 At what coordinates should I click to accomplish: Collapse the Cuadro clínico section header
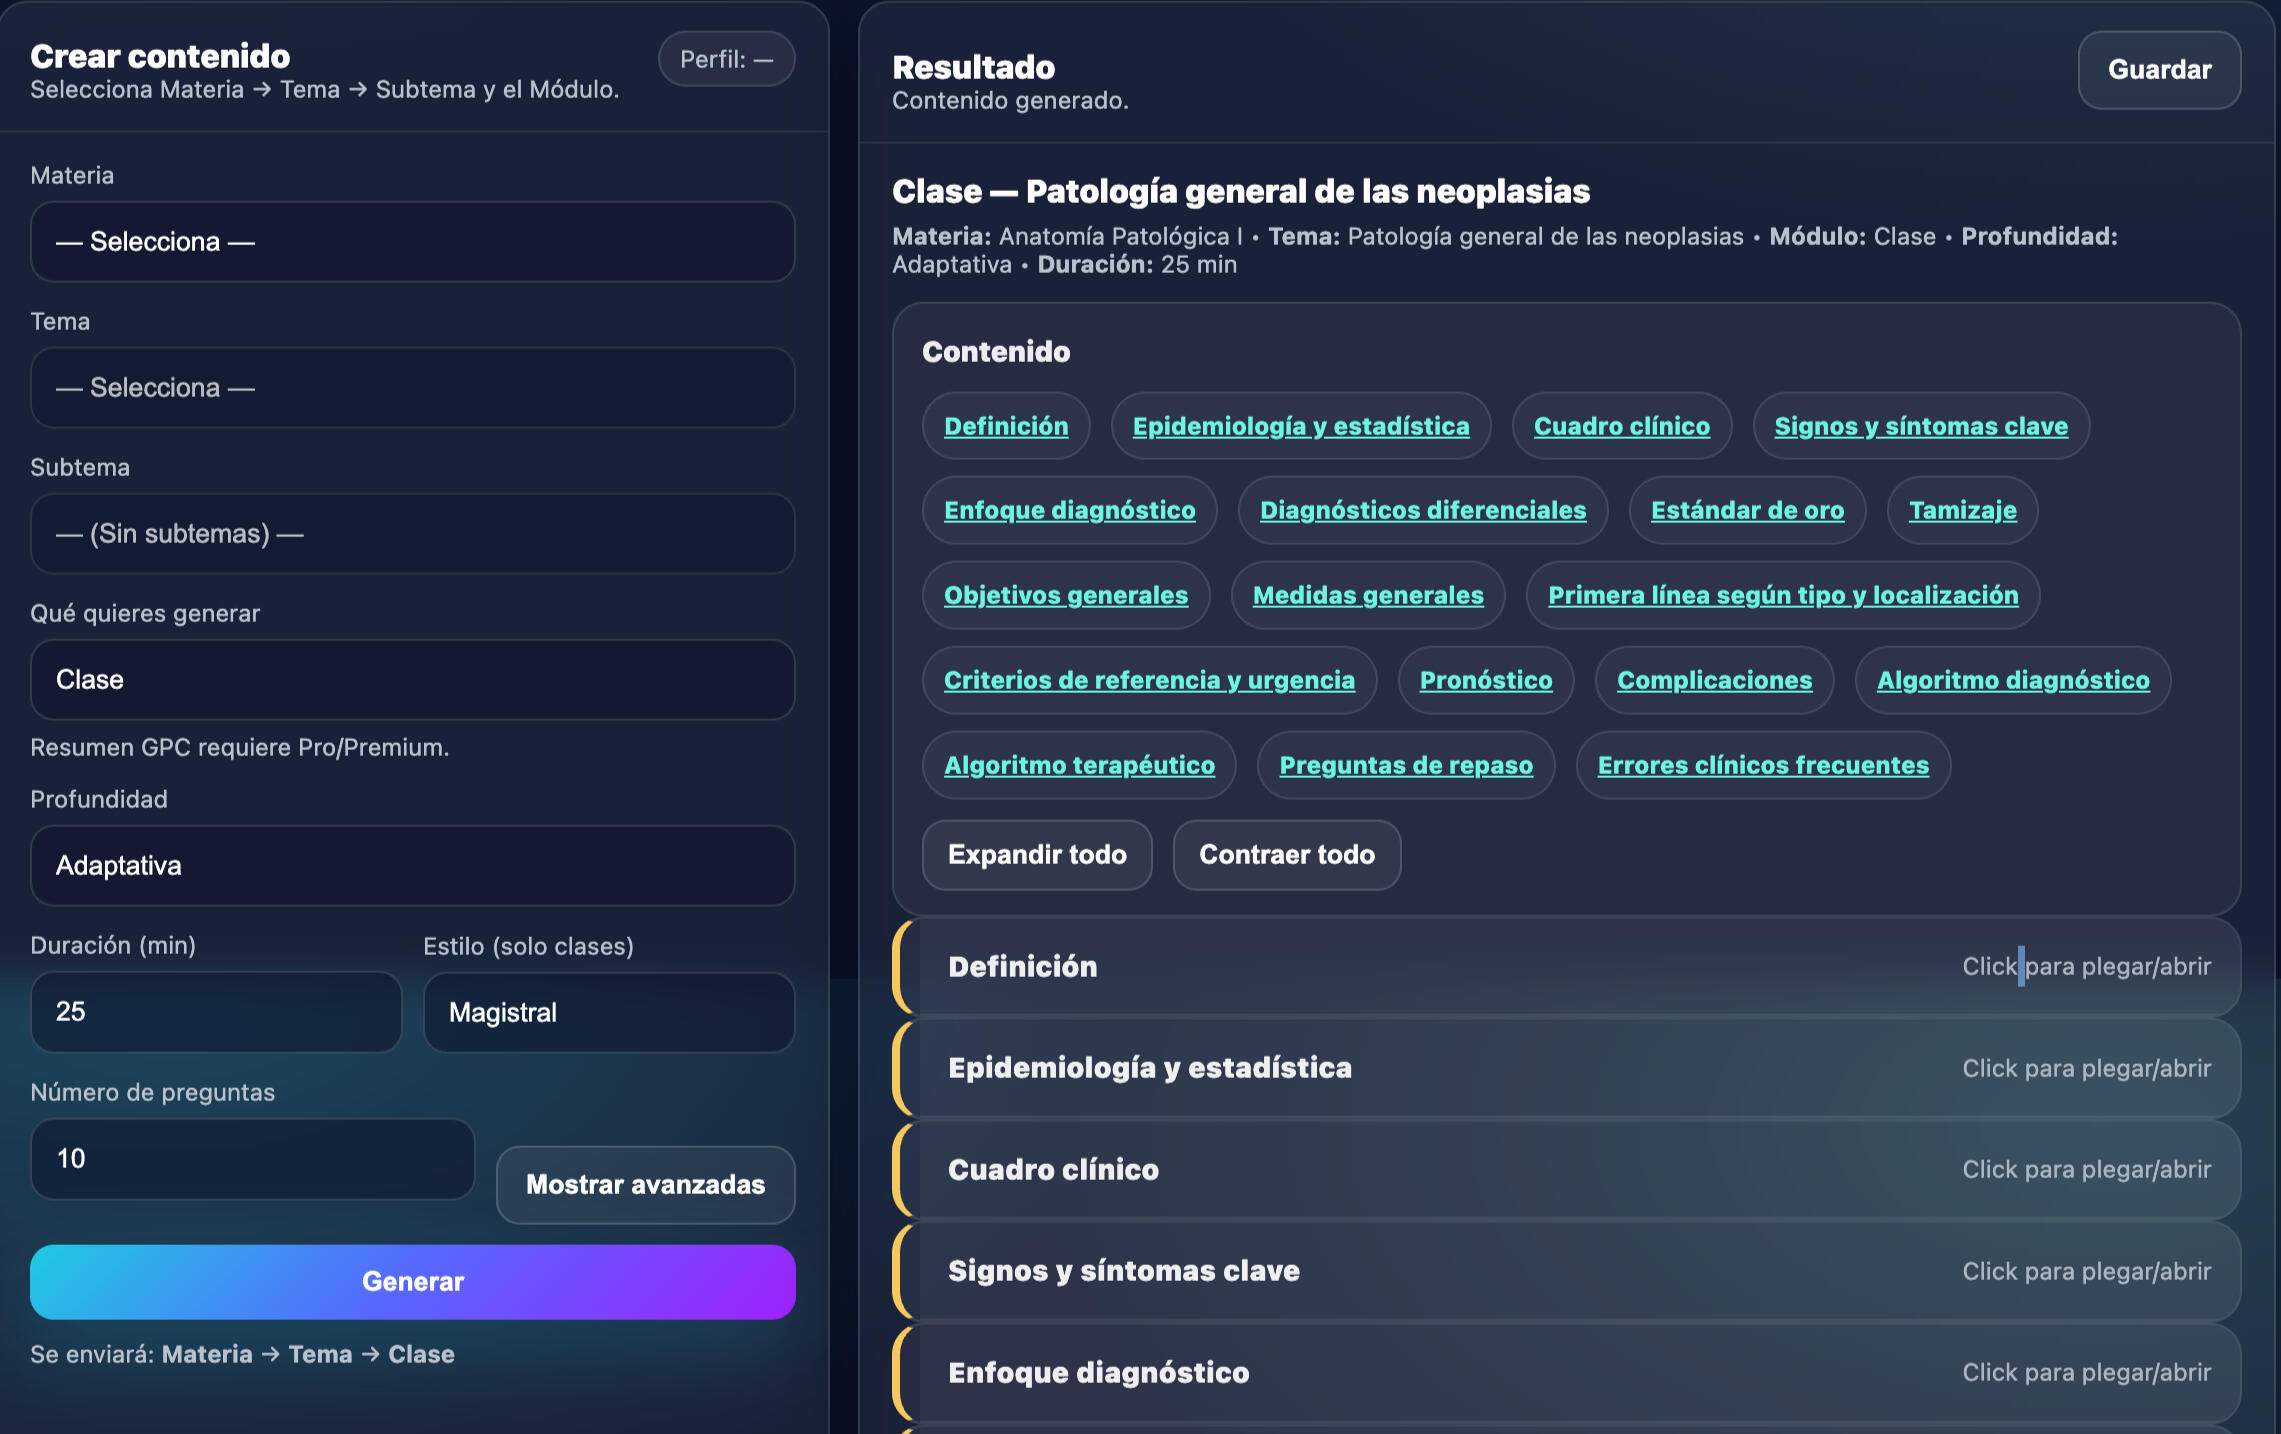1565,1170
